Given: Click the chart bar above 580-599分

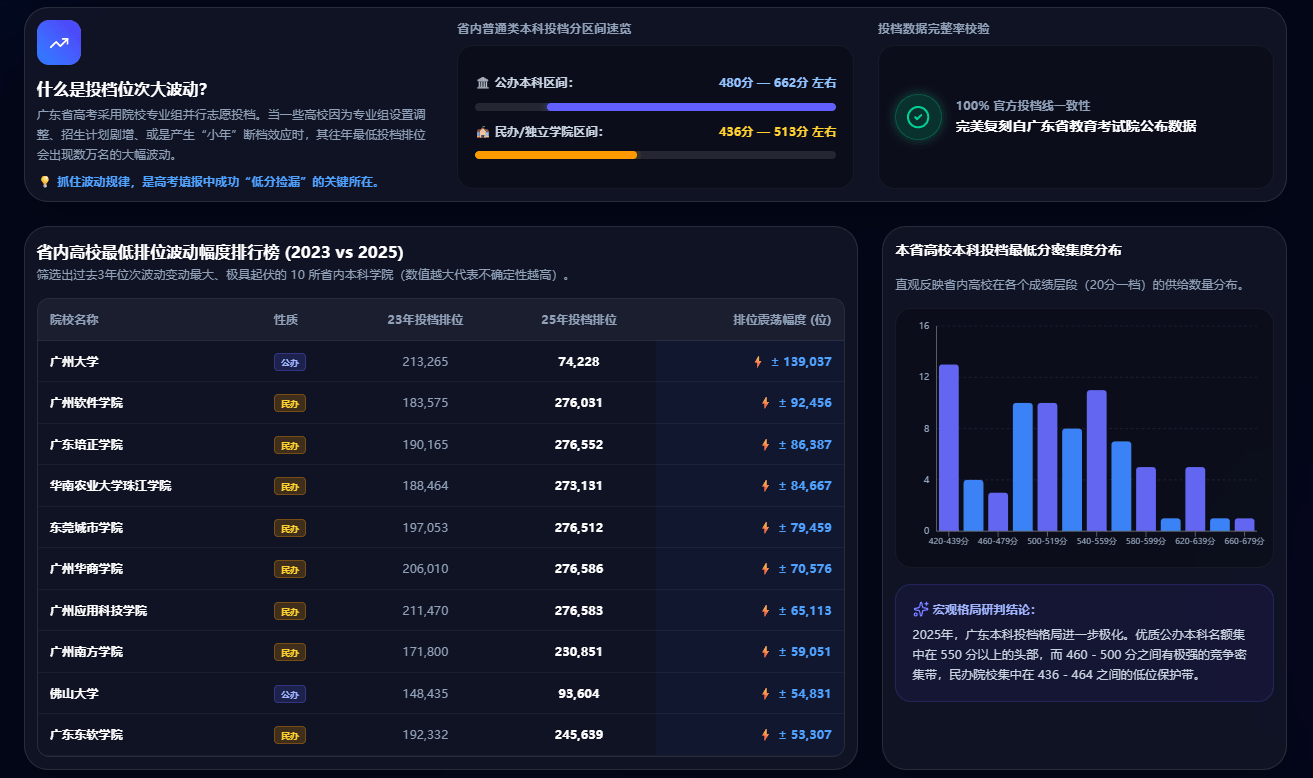Looking at the screenshot, I should pos(1146,499).
